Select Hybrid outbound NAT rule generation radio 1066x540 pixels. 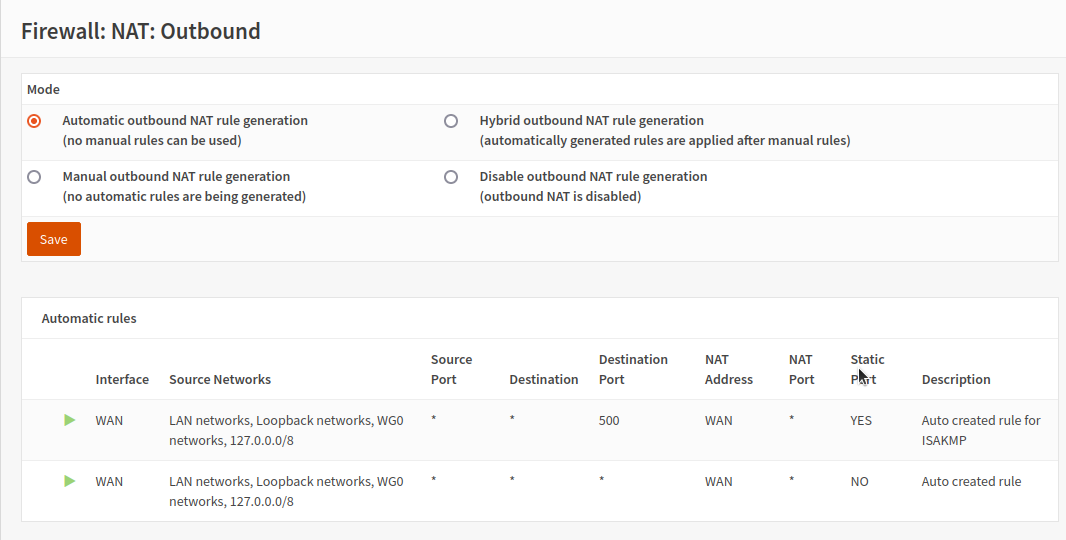pyautogui.click(x=451, y=121)
